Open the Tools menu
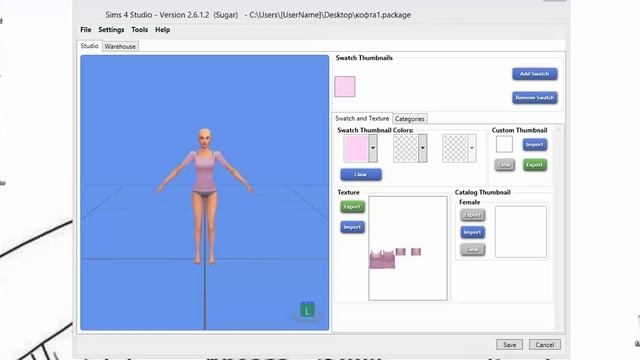The height and width of the screenshot is (360, 640). 139,30
